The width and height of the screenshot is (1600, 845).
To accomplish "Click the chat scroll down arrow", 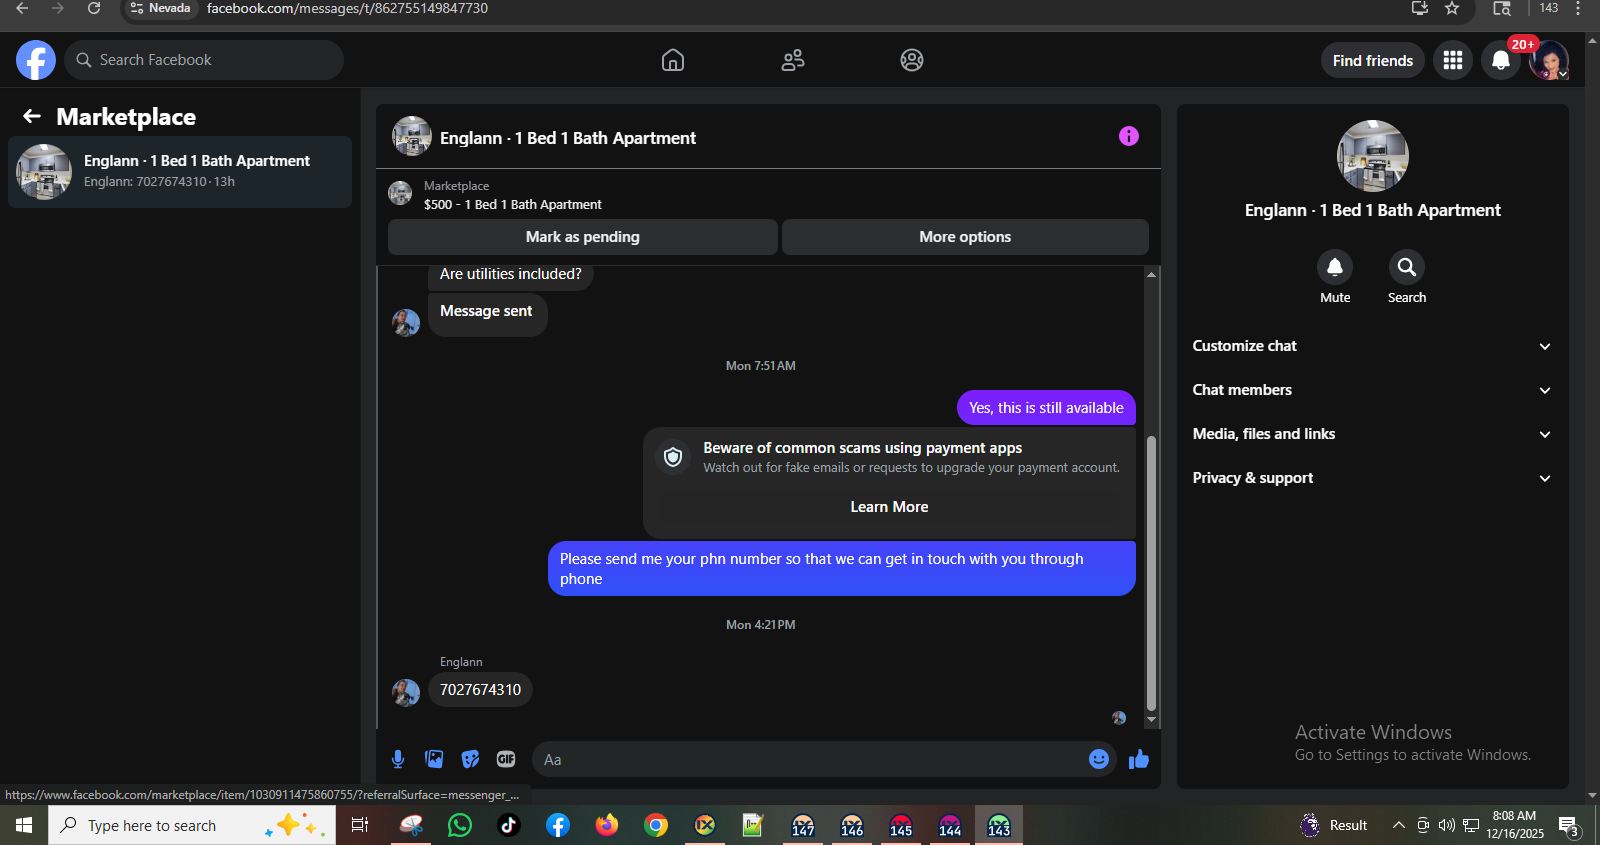I will tap(1151, 719).
